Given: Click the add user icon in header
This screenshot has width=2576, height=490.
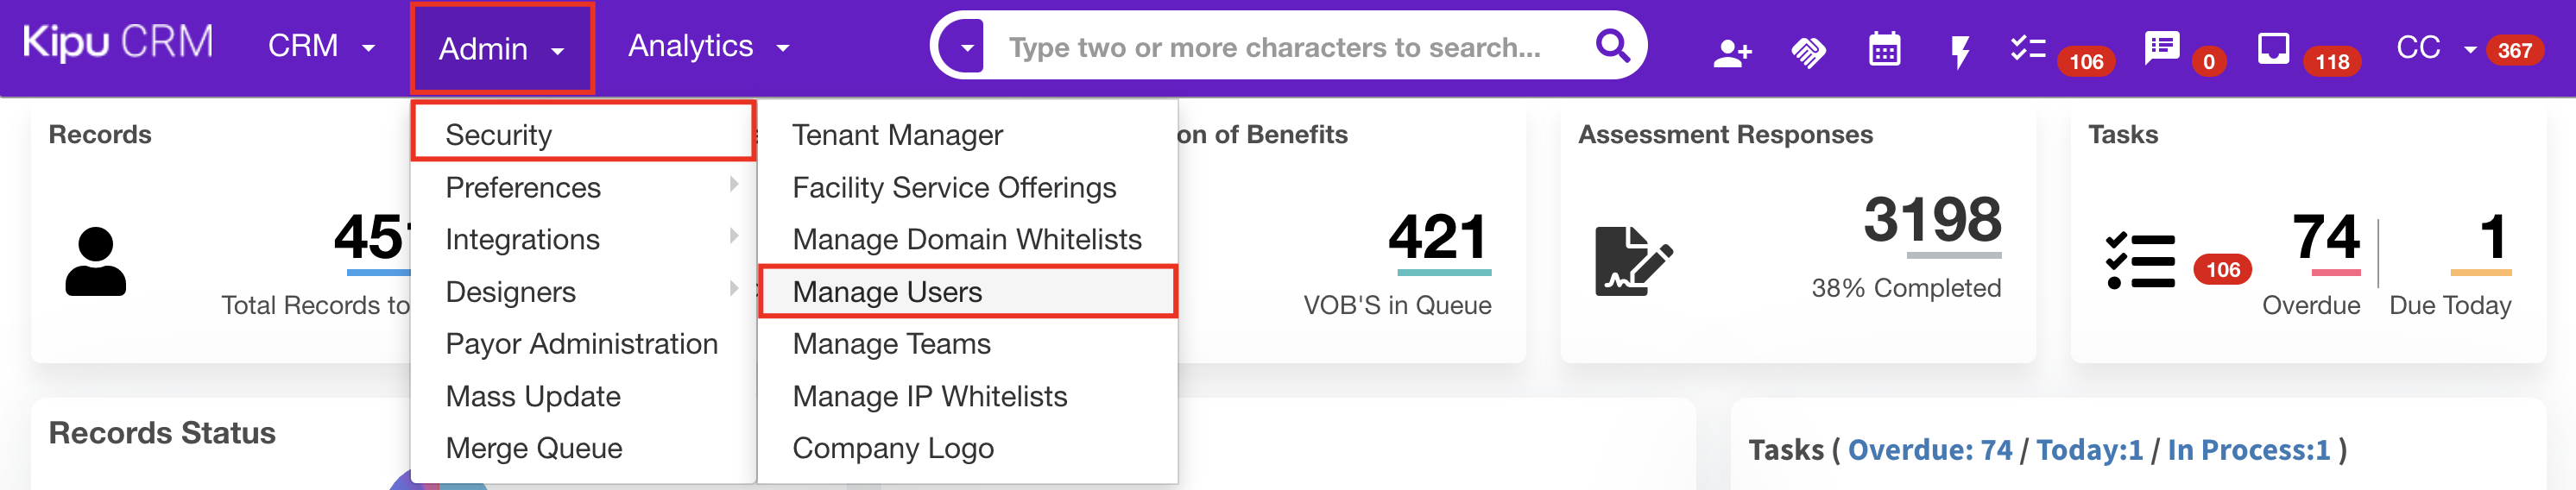Looking at the screenshot, I should (1732, 51).
